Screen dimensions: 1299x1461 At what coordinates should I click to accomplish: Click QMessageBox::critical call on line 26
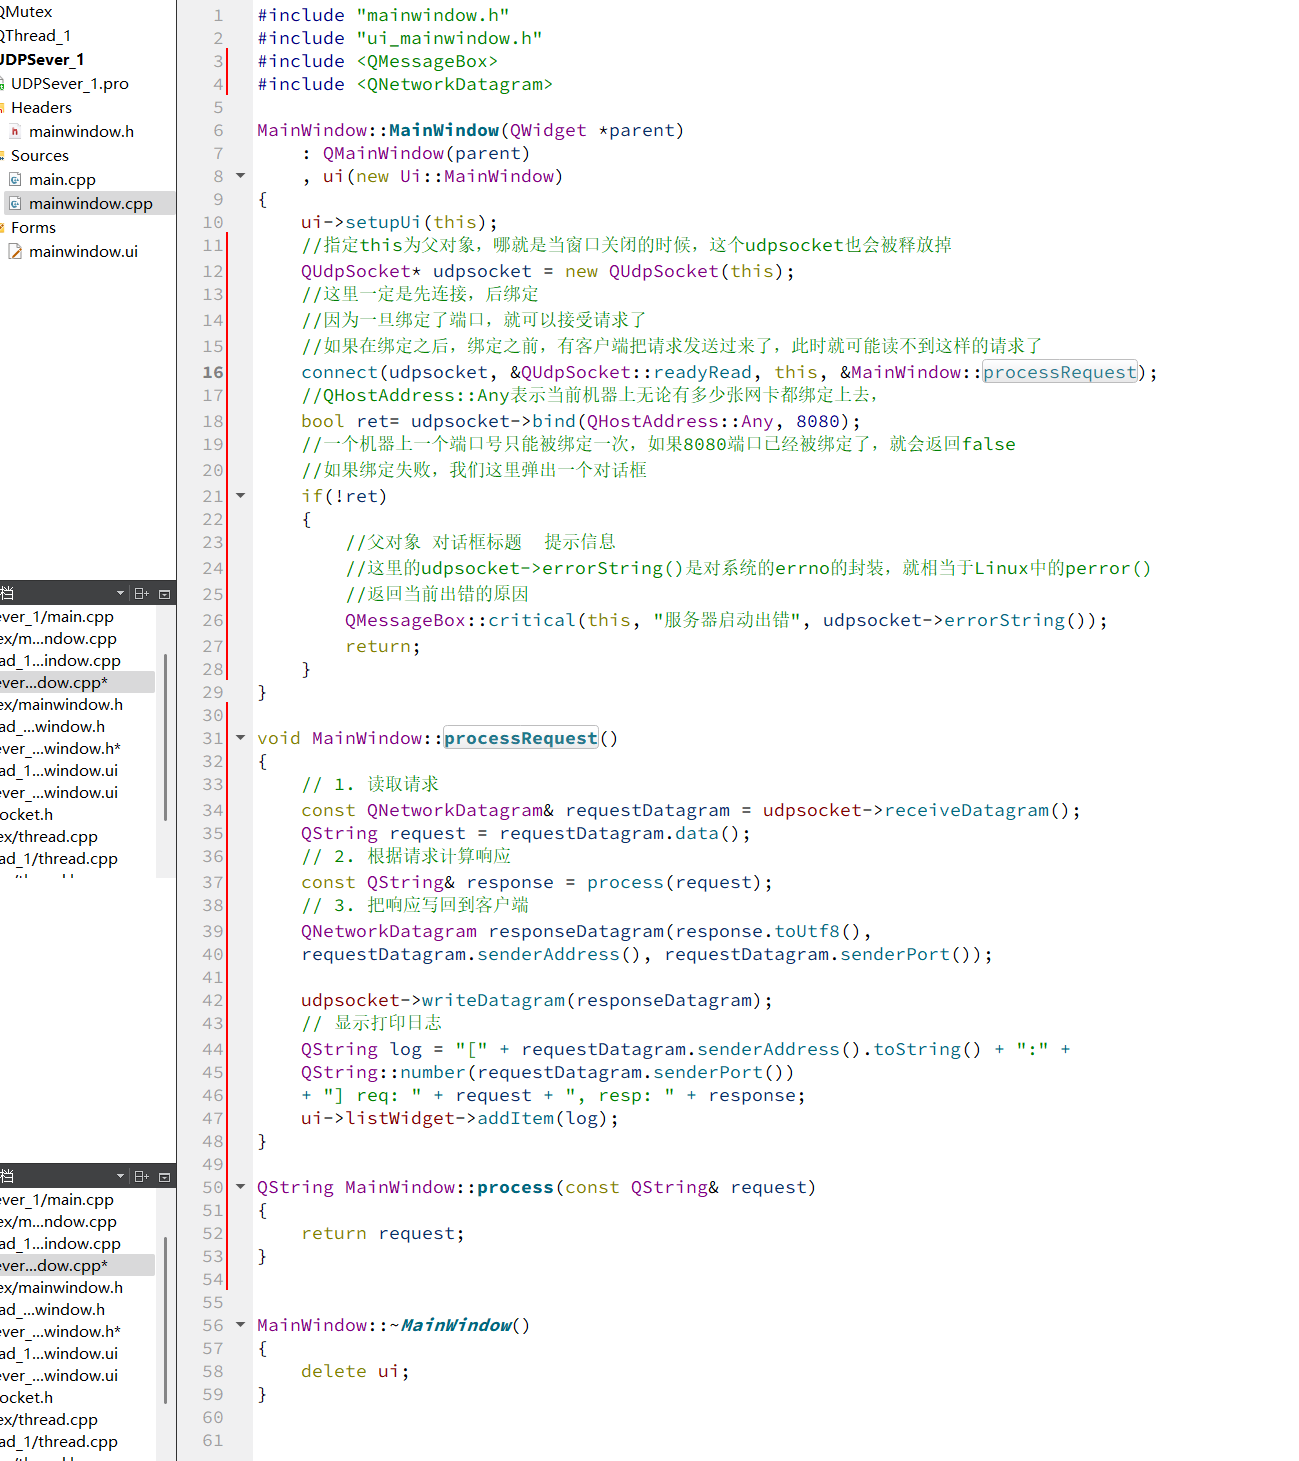[x=461, y=620]
